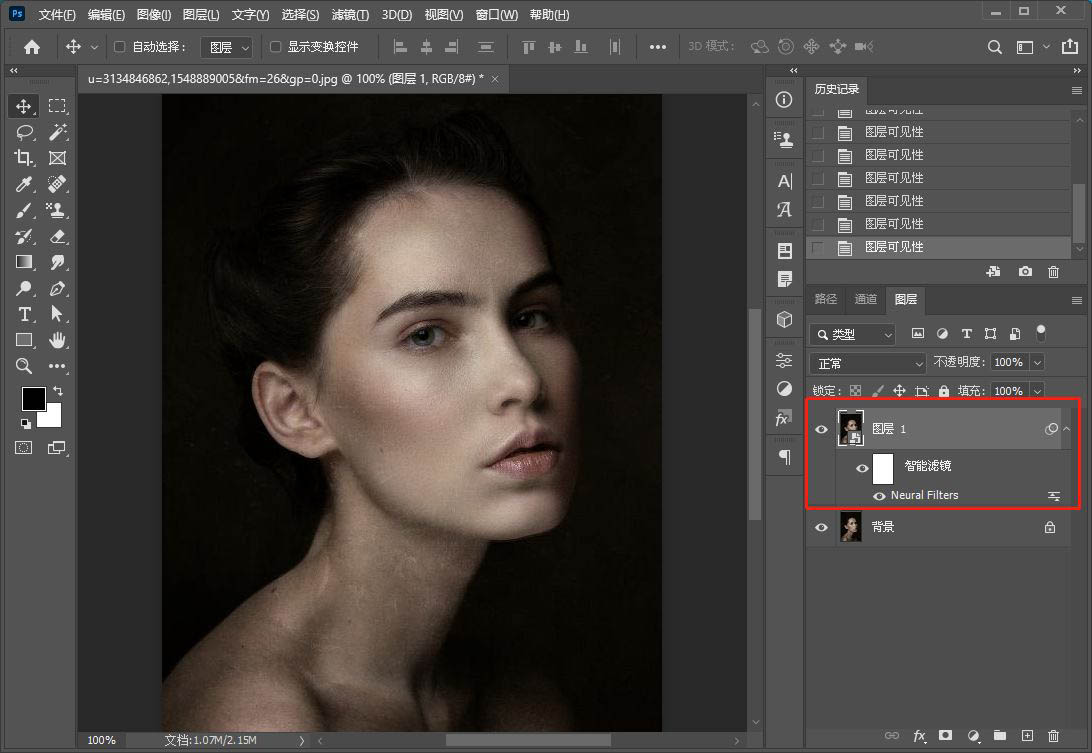Pick the Eyedropper tool
The height and width of the screenshot is (753, 1092).
pos(24,184)
